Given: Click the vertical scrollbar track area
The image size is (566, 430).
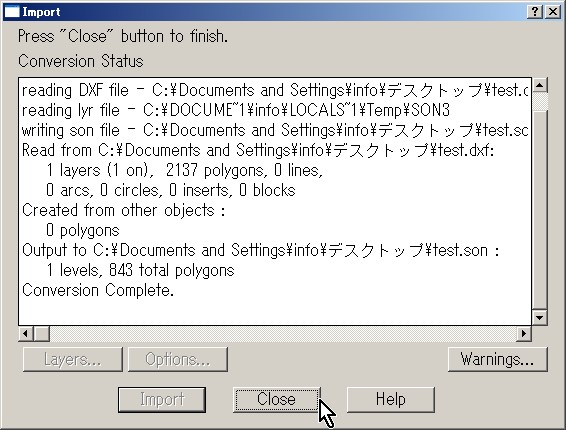Looking at the screenshot, I should pyautogui.click(x=540, y=101).
